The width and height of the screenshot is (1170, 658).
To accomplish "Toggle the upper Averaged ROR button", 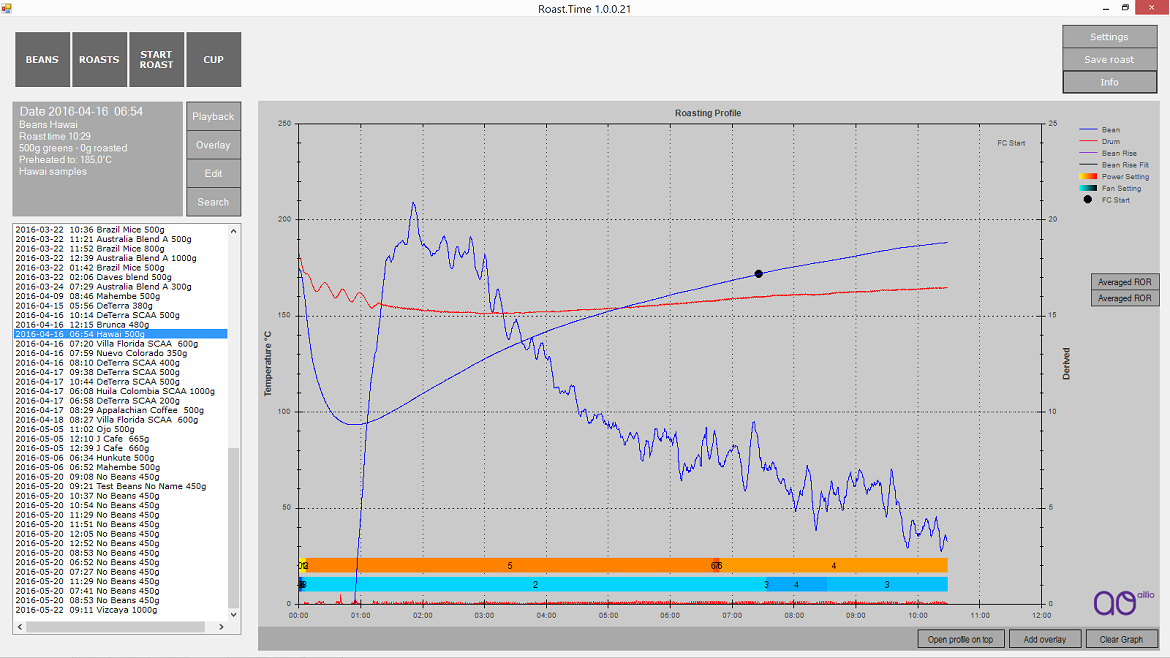I will point(1125,282).
